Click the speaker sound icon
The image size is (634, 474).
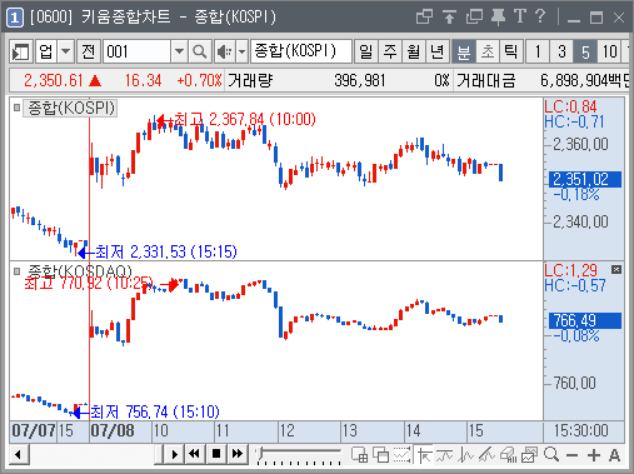(225, 51)
